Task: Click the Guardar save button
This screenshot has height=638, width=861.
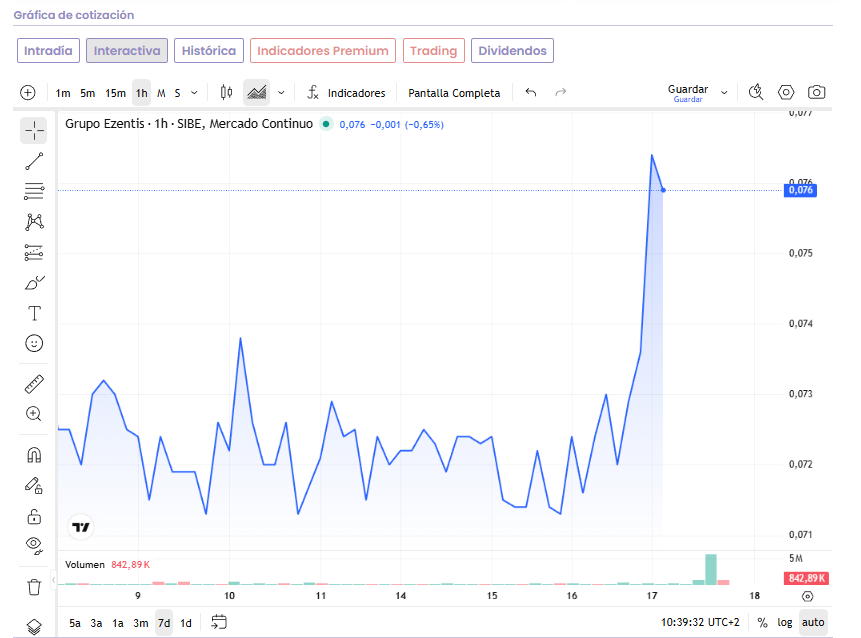Action: 687,92
